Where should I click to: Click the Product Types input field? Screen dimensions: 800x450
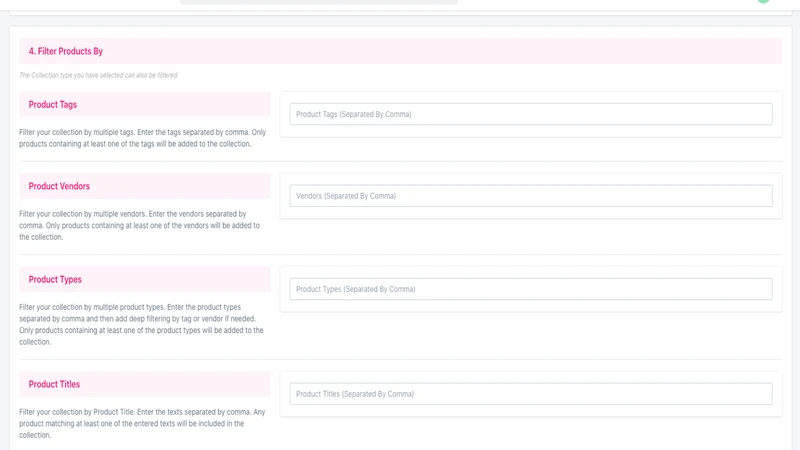[x=531, y=289]
